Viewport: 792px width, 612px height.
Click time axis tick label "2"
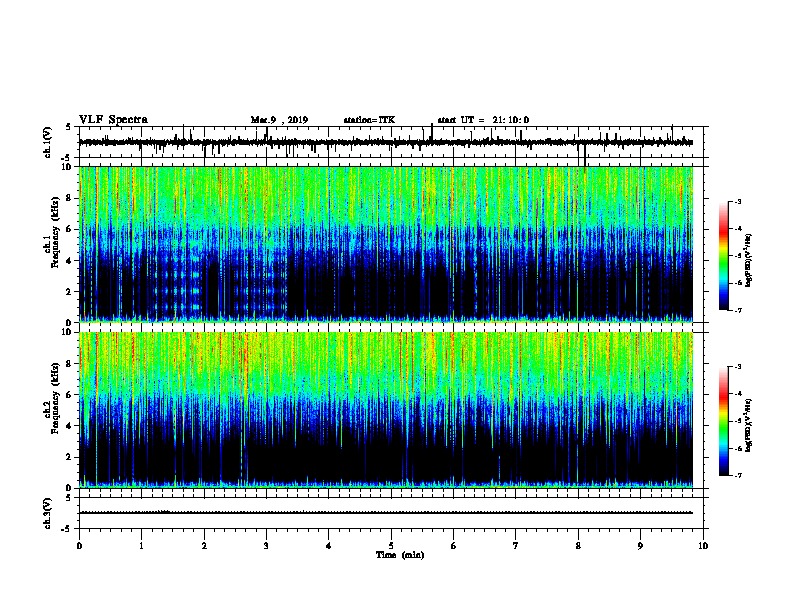(204, 546)
